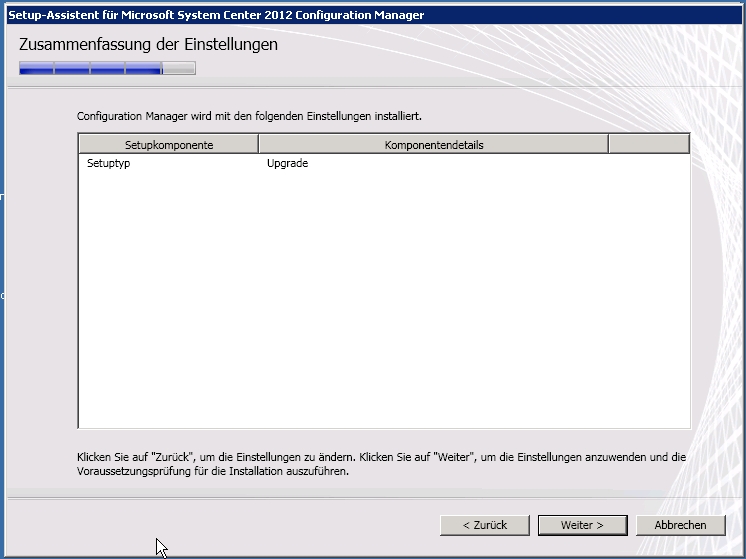Sort by the "Setupkomponente" column header
This screenshot has width=746, height=559.
168,145
